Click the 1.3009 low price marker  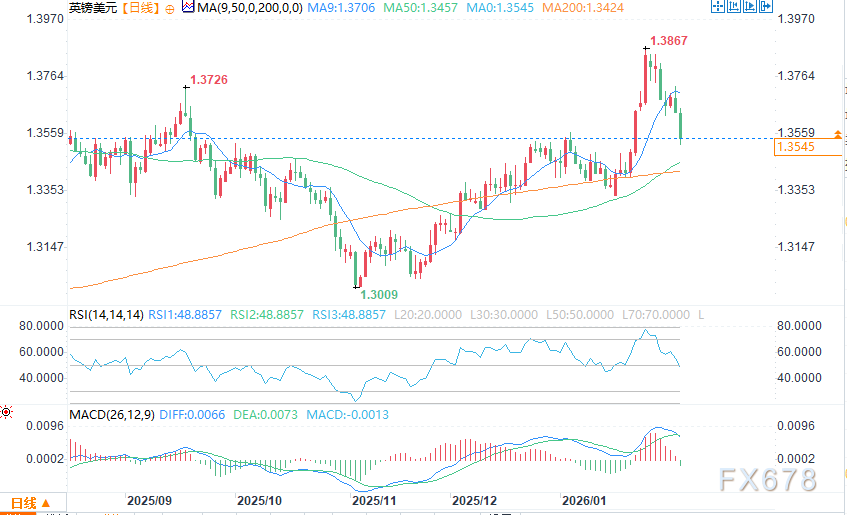[380, 294]
